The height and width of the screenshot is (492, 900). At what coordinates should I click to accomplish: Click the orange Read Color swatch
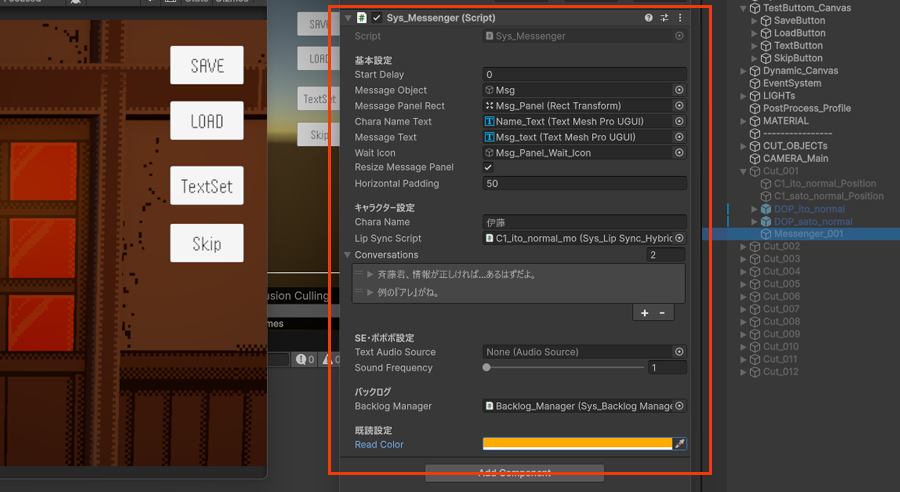click(577, 444)
